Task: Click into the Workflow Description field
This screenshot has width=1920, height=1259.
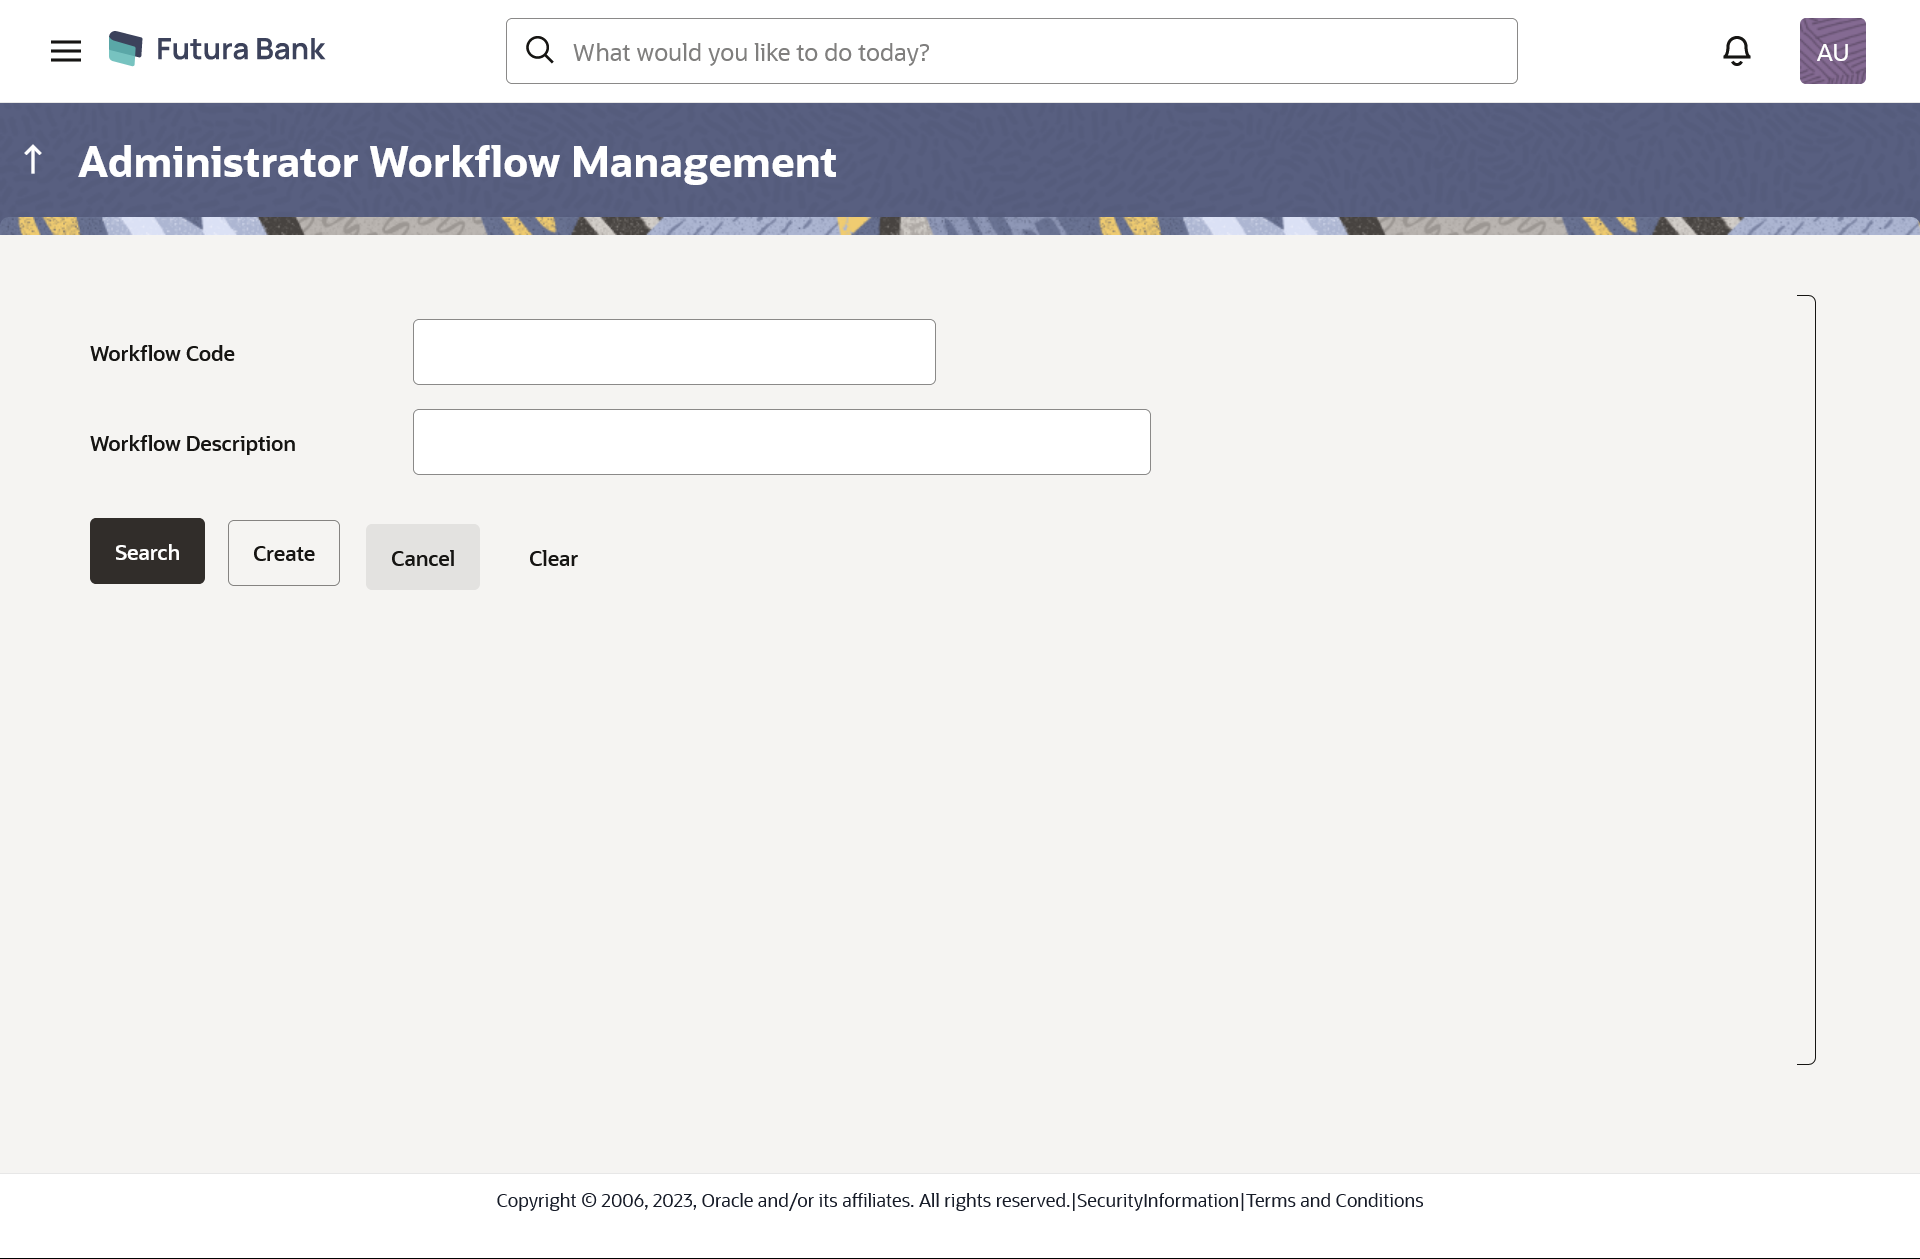Action: (781, 442)
